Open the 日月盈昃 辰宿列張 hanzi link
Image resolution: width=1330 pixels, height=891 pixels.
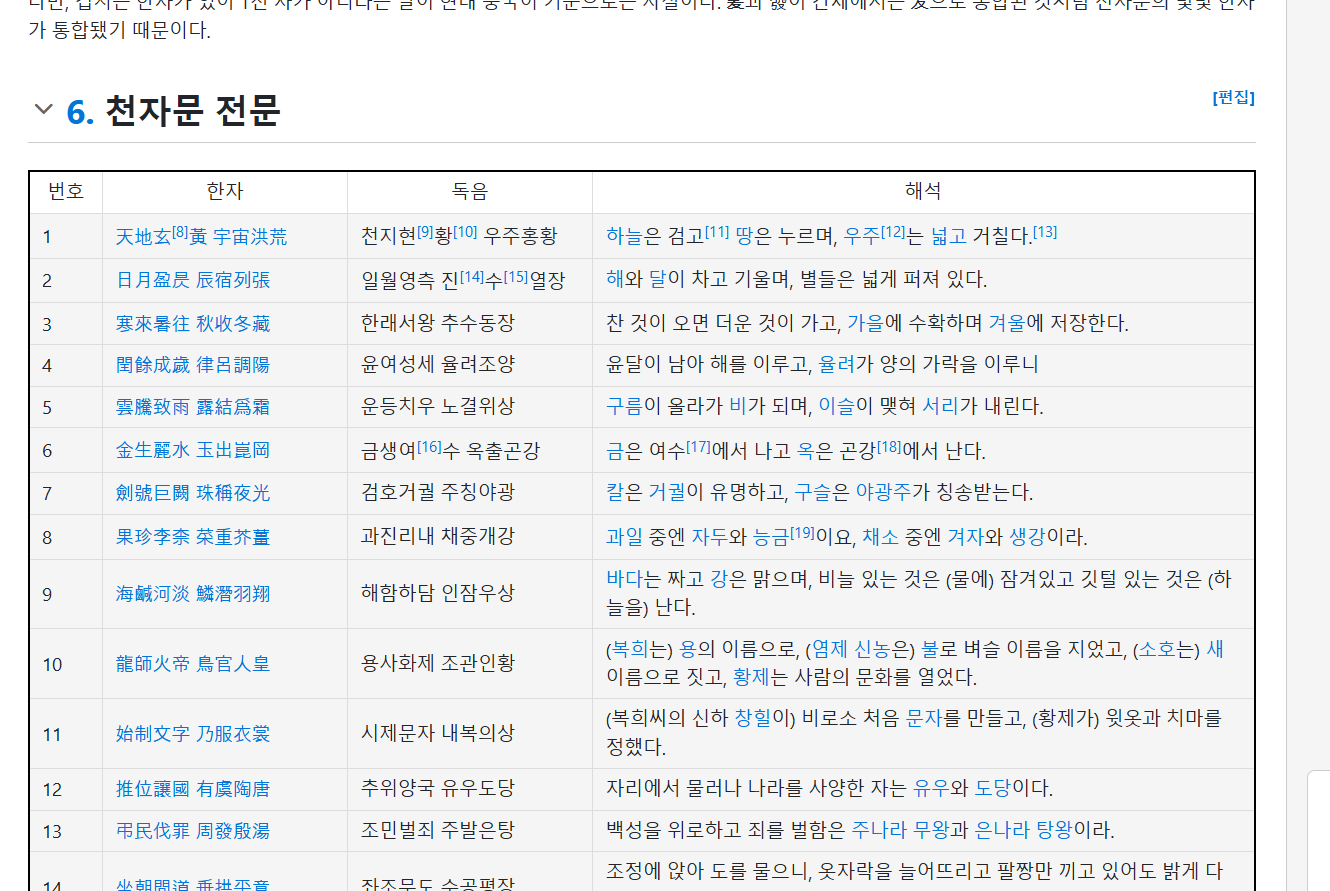[x=193, y=280]
